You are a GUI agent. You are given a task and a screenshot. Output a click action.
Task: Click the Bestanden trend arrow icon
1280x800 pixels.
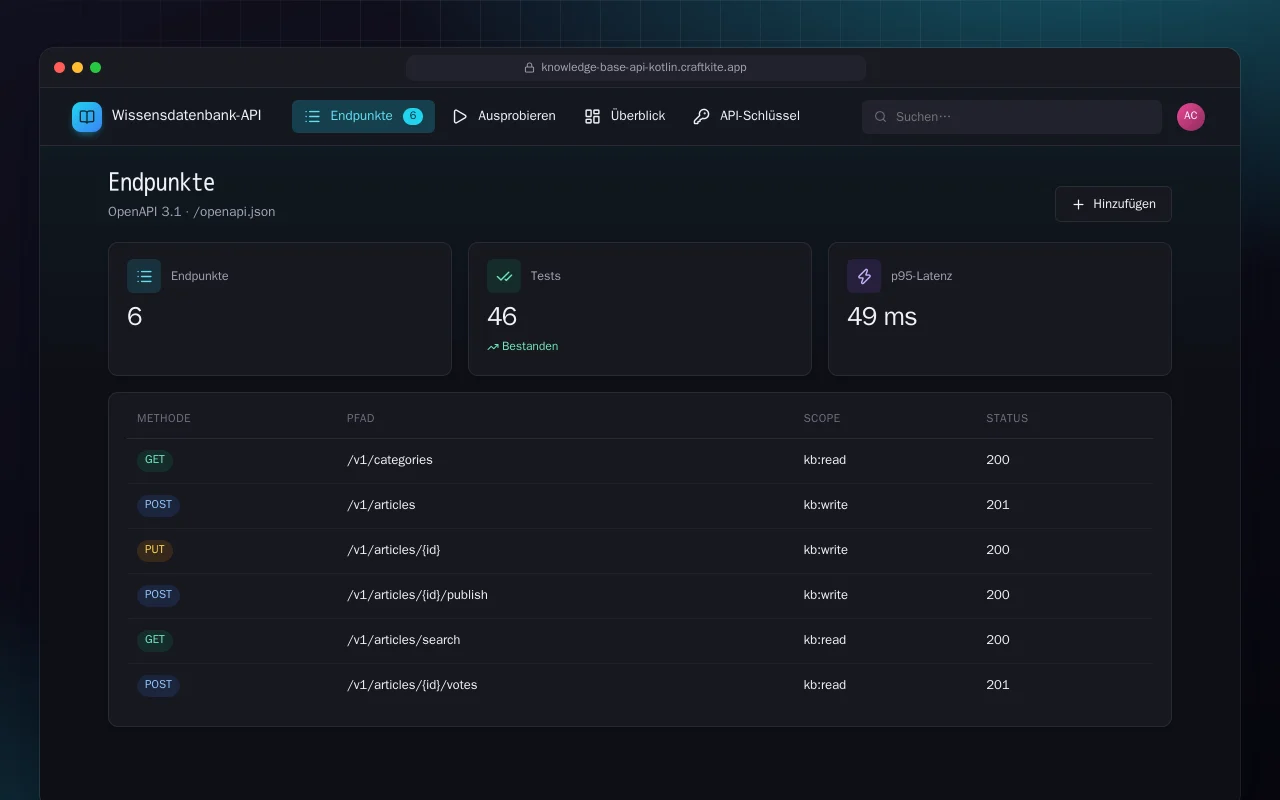(x=493, y=347)
